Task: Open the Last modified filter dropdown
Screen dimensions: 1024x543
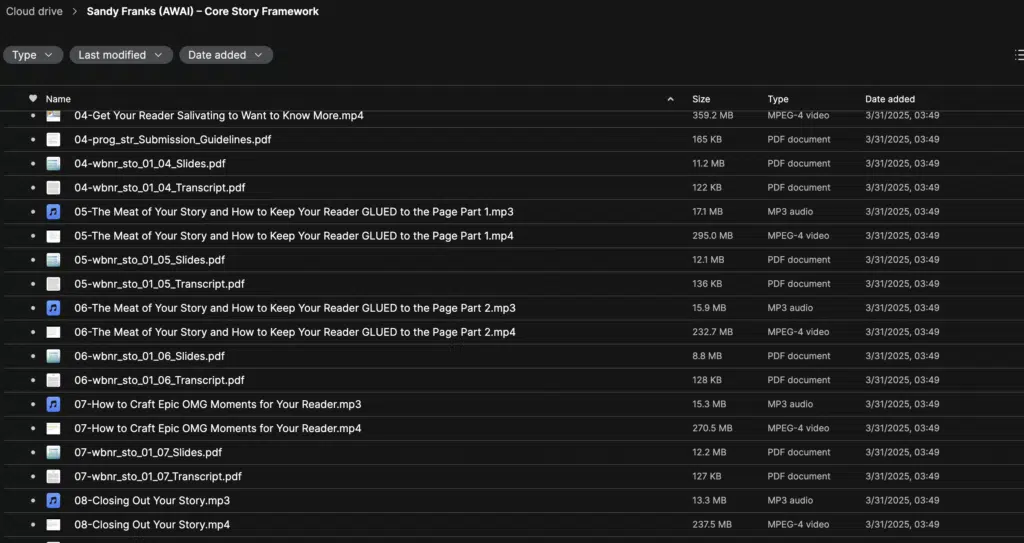Action: [x=121, y=55]
